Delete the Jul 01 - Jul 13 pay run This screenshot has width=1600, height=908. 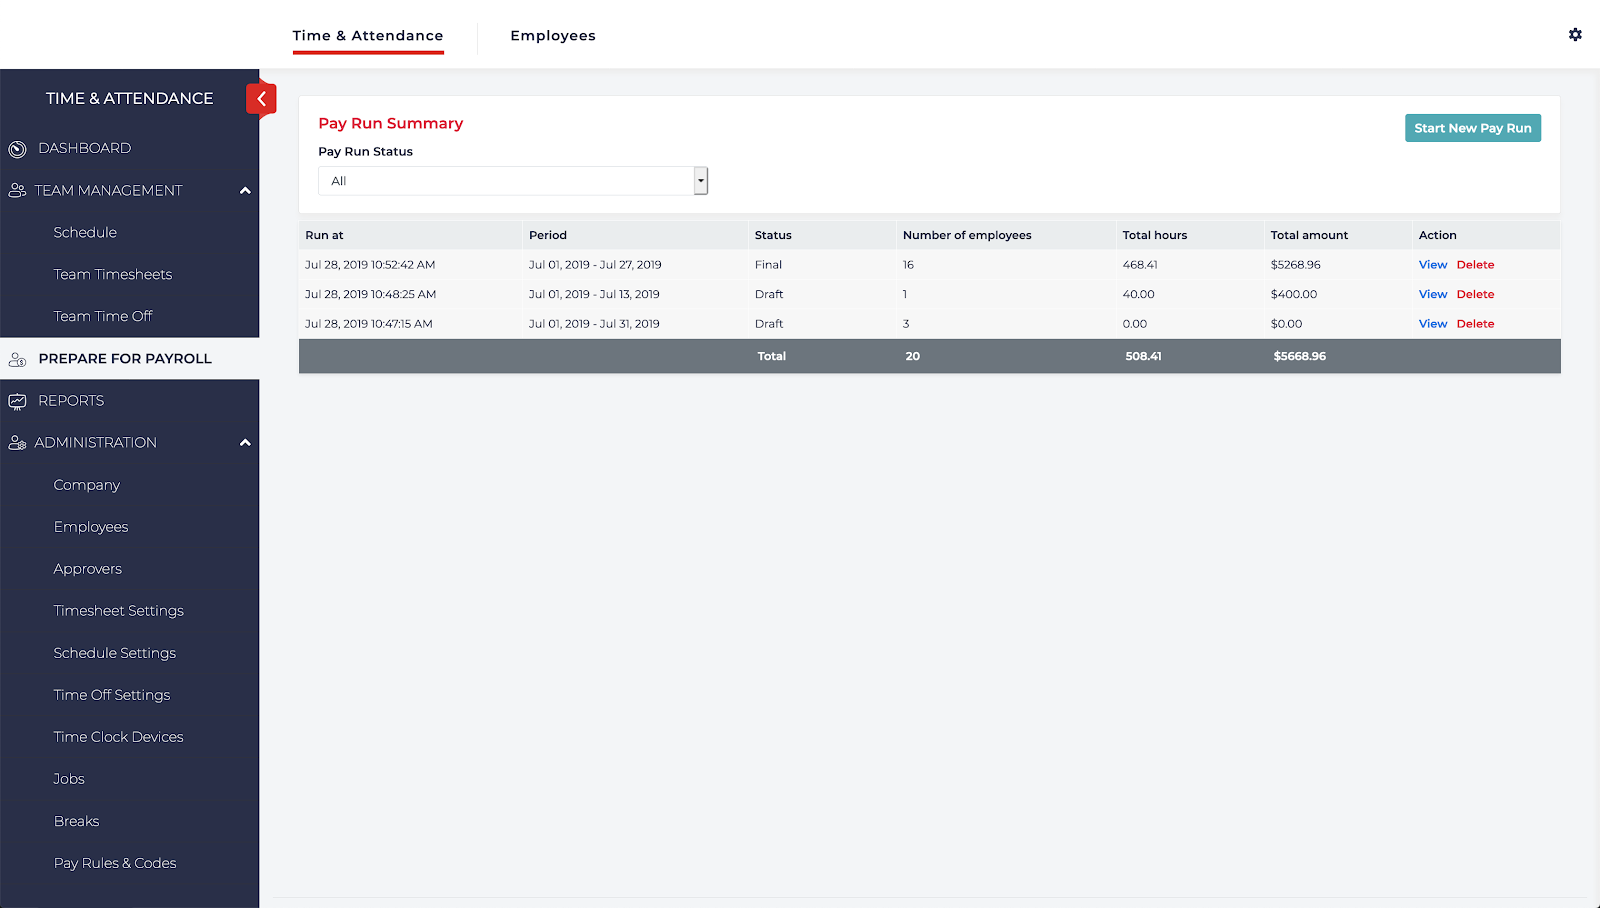click(x=1475, y=294)
